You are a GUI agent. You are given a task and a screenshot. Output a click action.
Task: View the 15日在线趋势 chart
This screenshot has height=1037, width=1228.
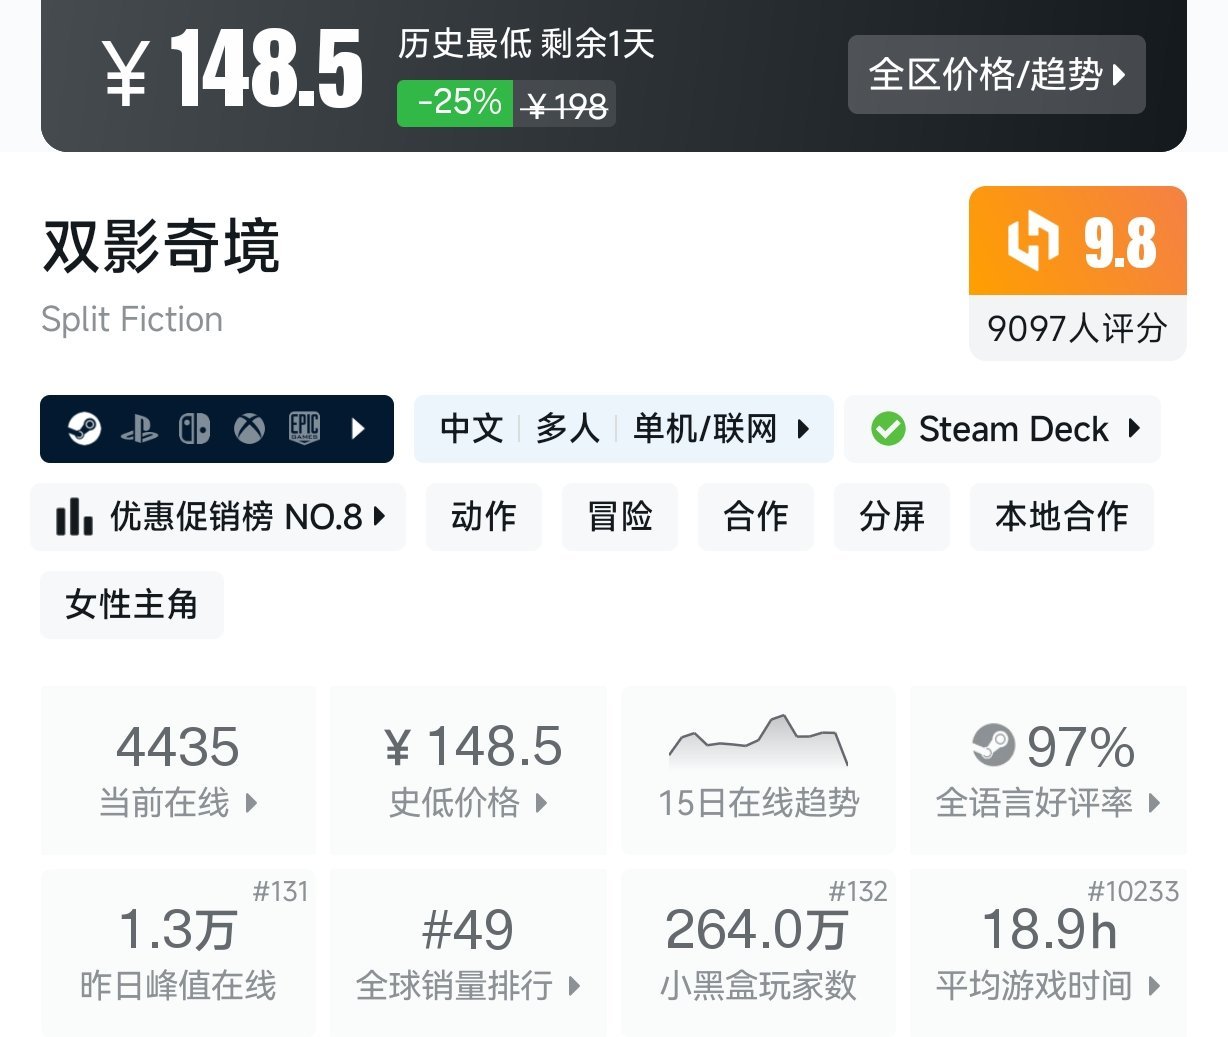[758, 770]
